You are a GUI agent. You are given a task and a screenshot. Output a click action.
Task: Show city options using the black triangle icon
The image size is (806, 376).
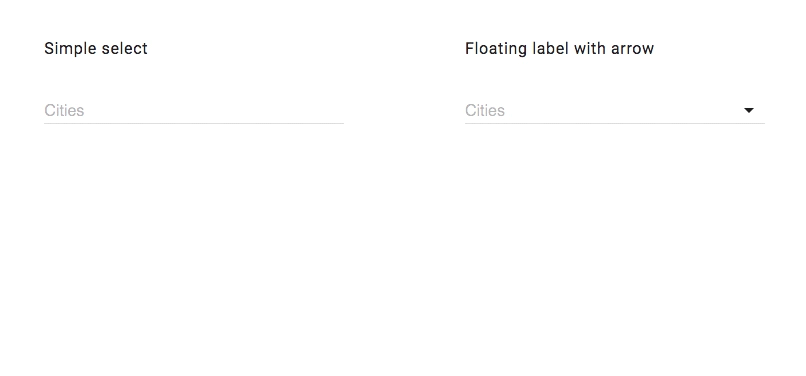[x=749, y=110]
